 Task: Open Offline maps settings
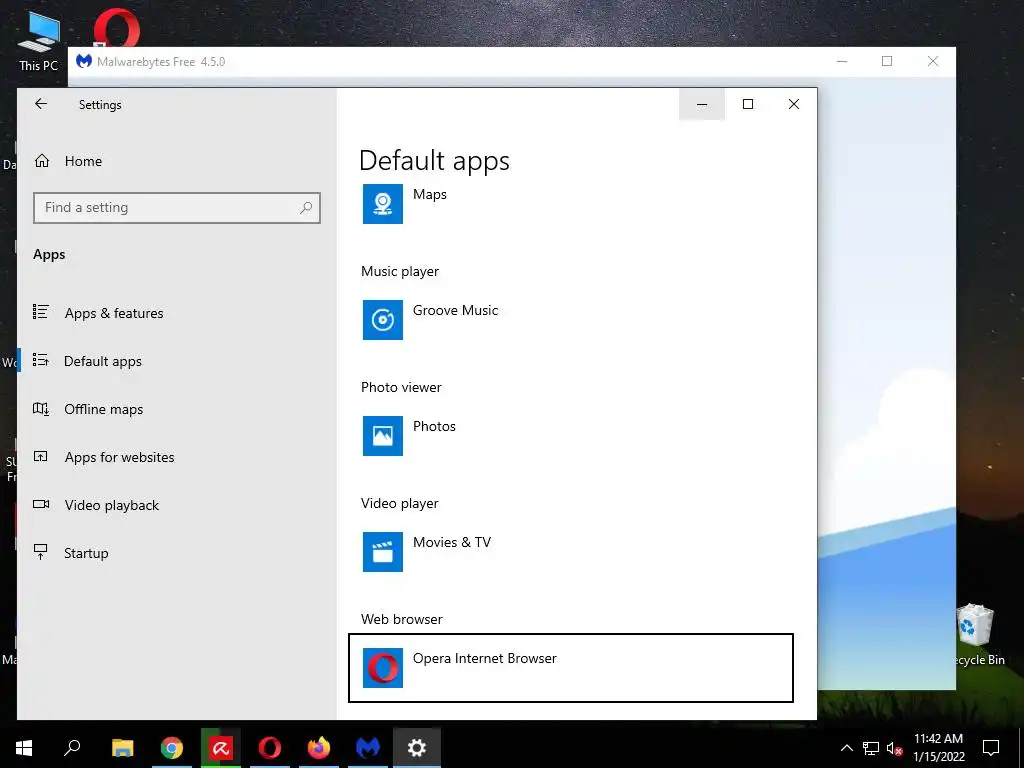[x=103, y=409]
